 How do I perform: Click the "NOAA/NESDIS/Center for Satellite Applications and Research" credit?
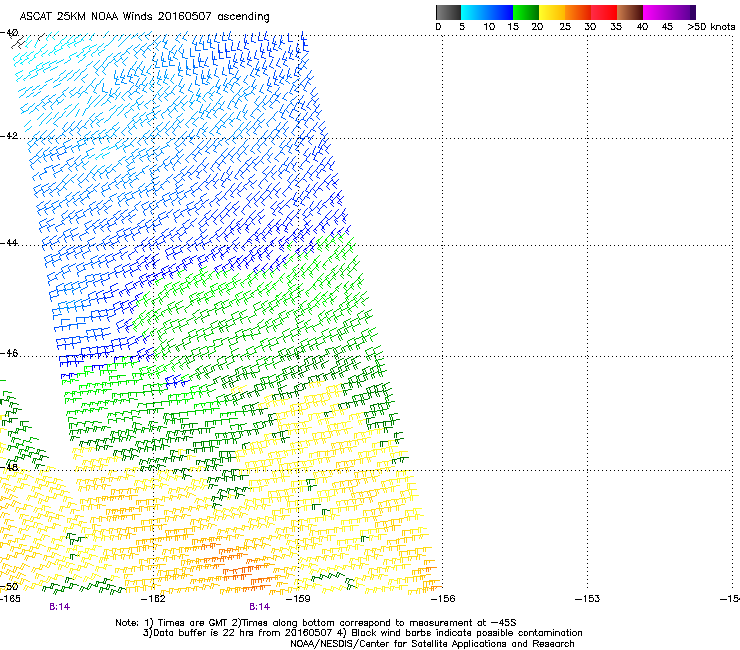click(x=432, y=644)
